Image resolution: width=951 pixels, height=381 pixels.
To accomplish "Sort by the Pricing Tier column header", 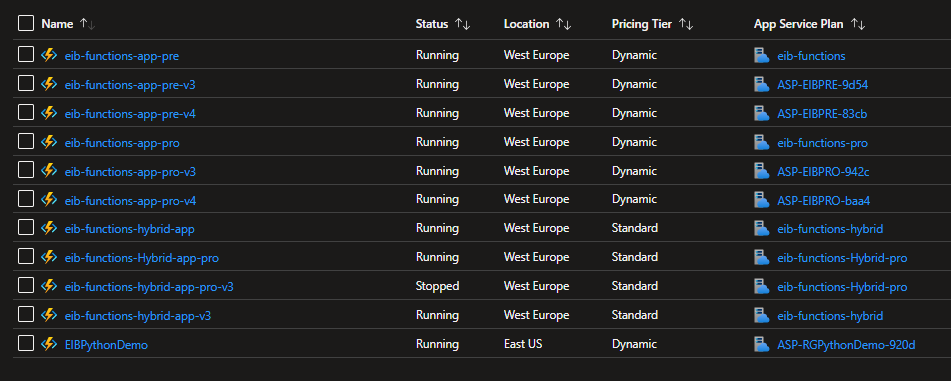I will click(x=653, y=24).
